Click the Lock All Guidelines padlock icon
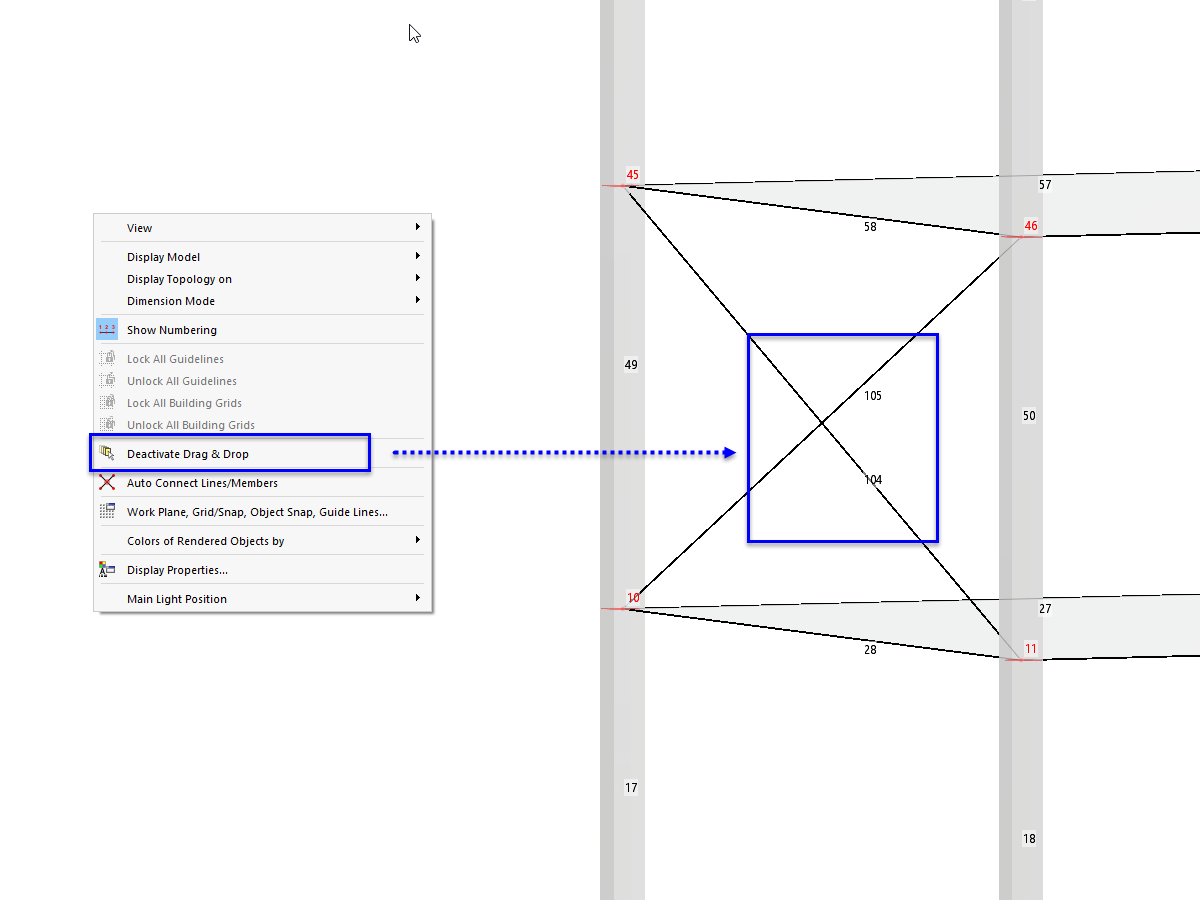The height and width of the screenshot is (900, 1200). coord(106,358)
